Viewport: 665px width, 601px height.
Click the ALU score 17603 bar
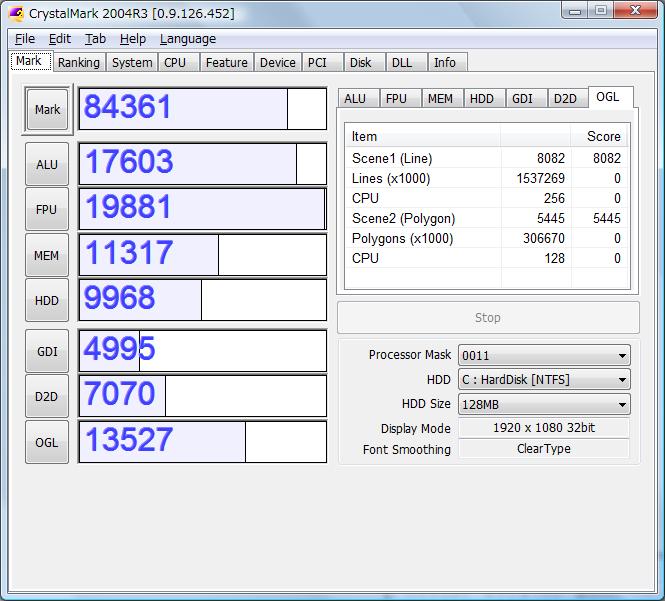[x=203, y=164]
